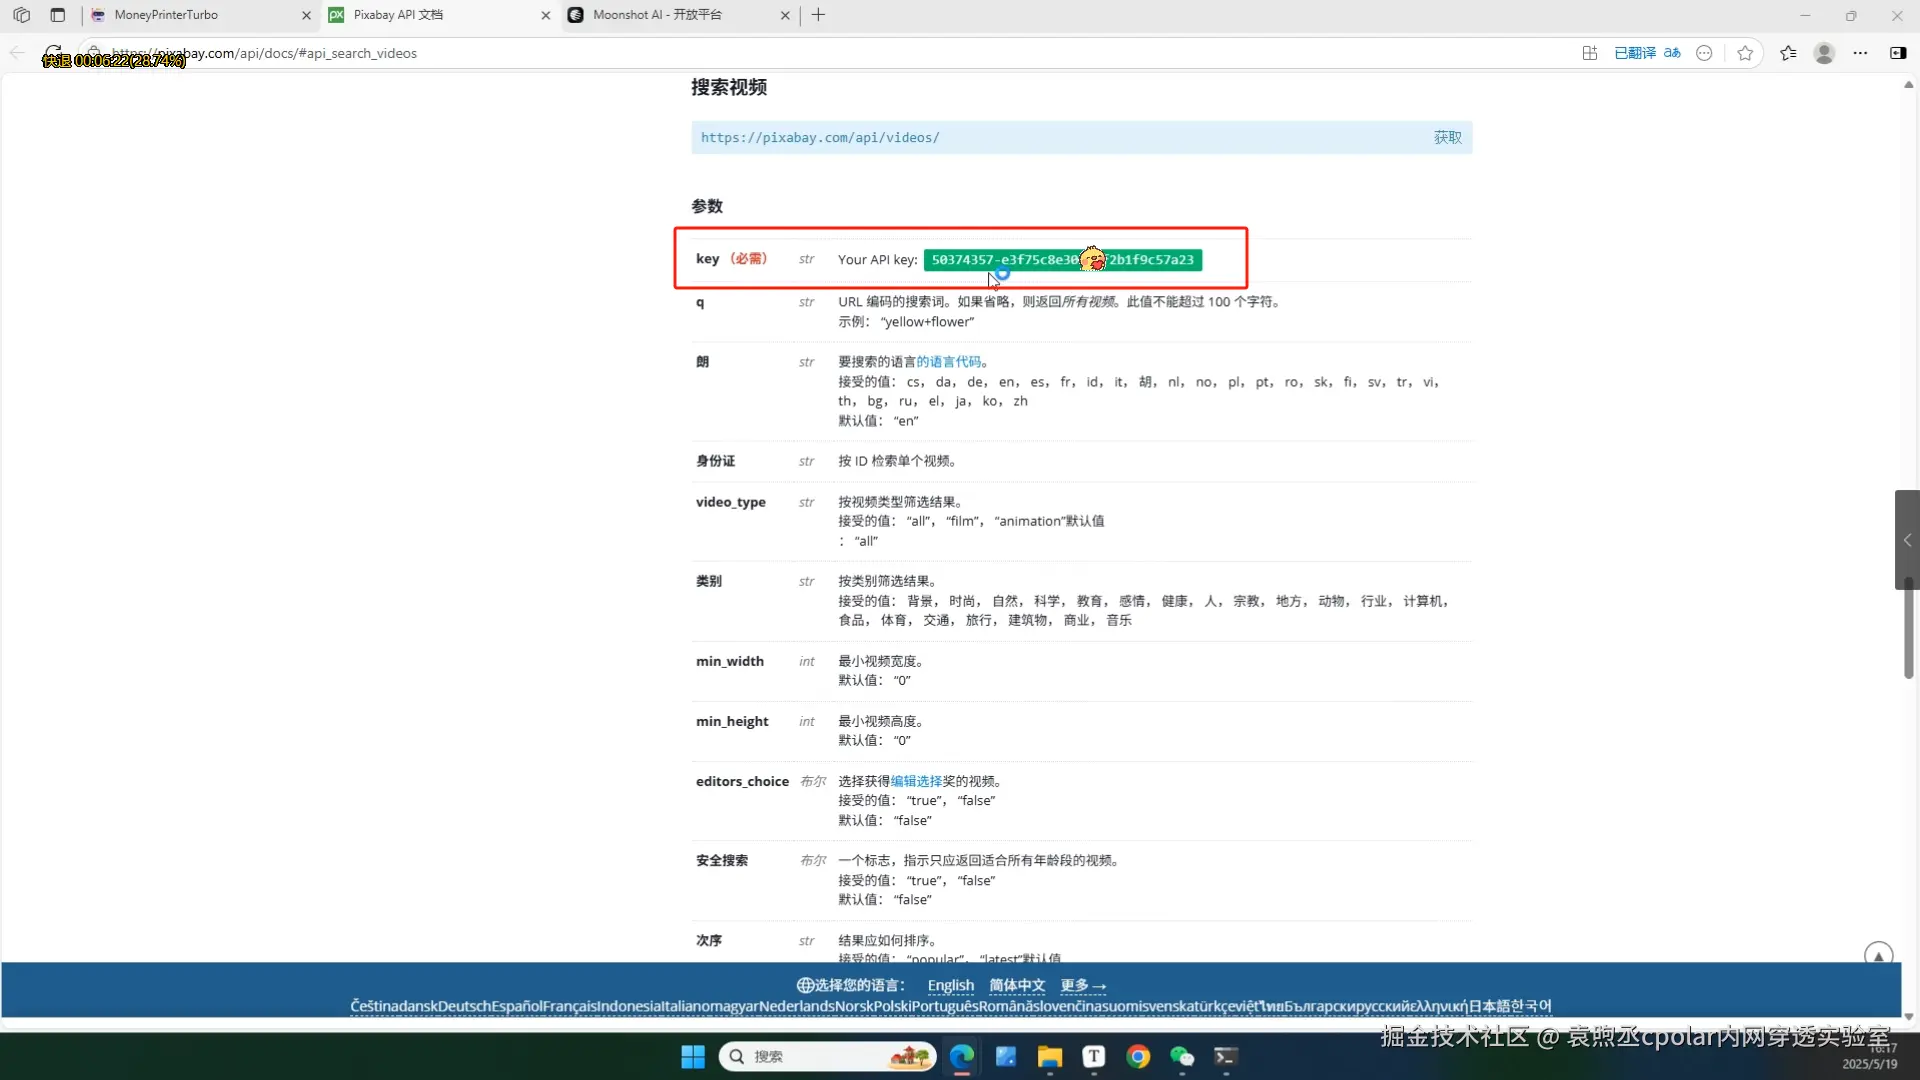Open the browser profile avatar
Screen dimensions: 1920x1080
pyautogui.click(x=1824, y=53)
